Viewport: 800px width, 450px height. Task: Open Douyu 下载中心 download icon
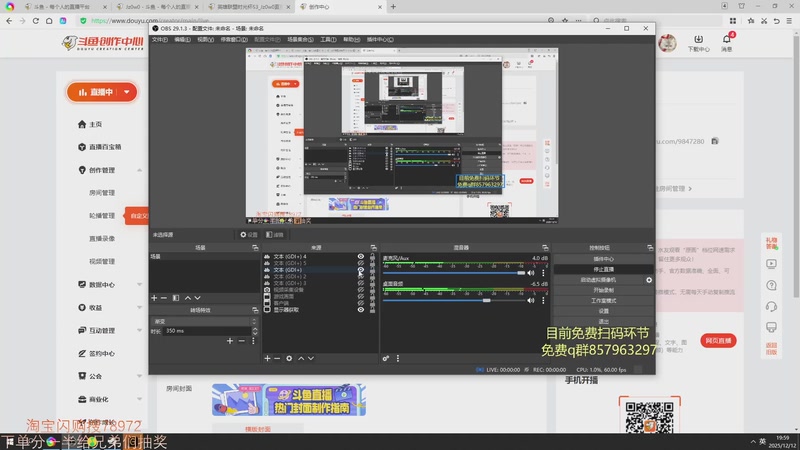click(698, 43)
